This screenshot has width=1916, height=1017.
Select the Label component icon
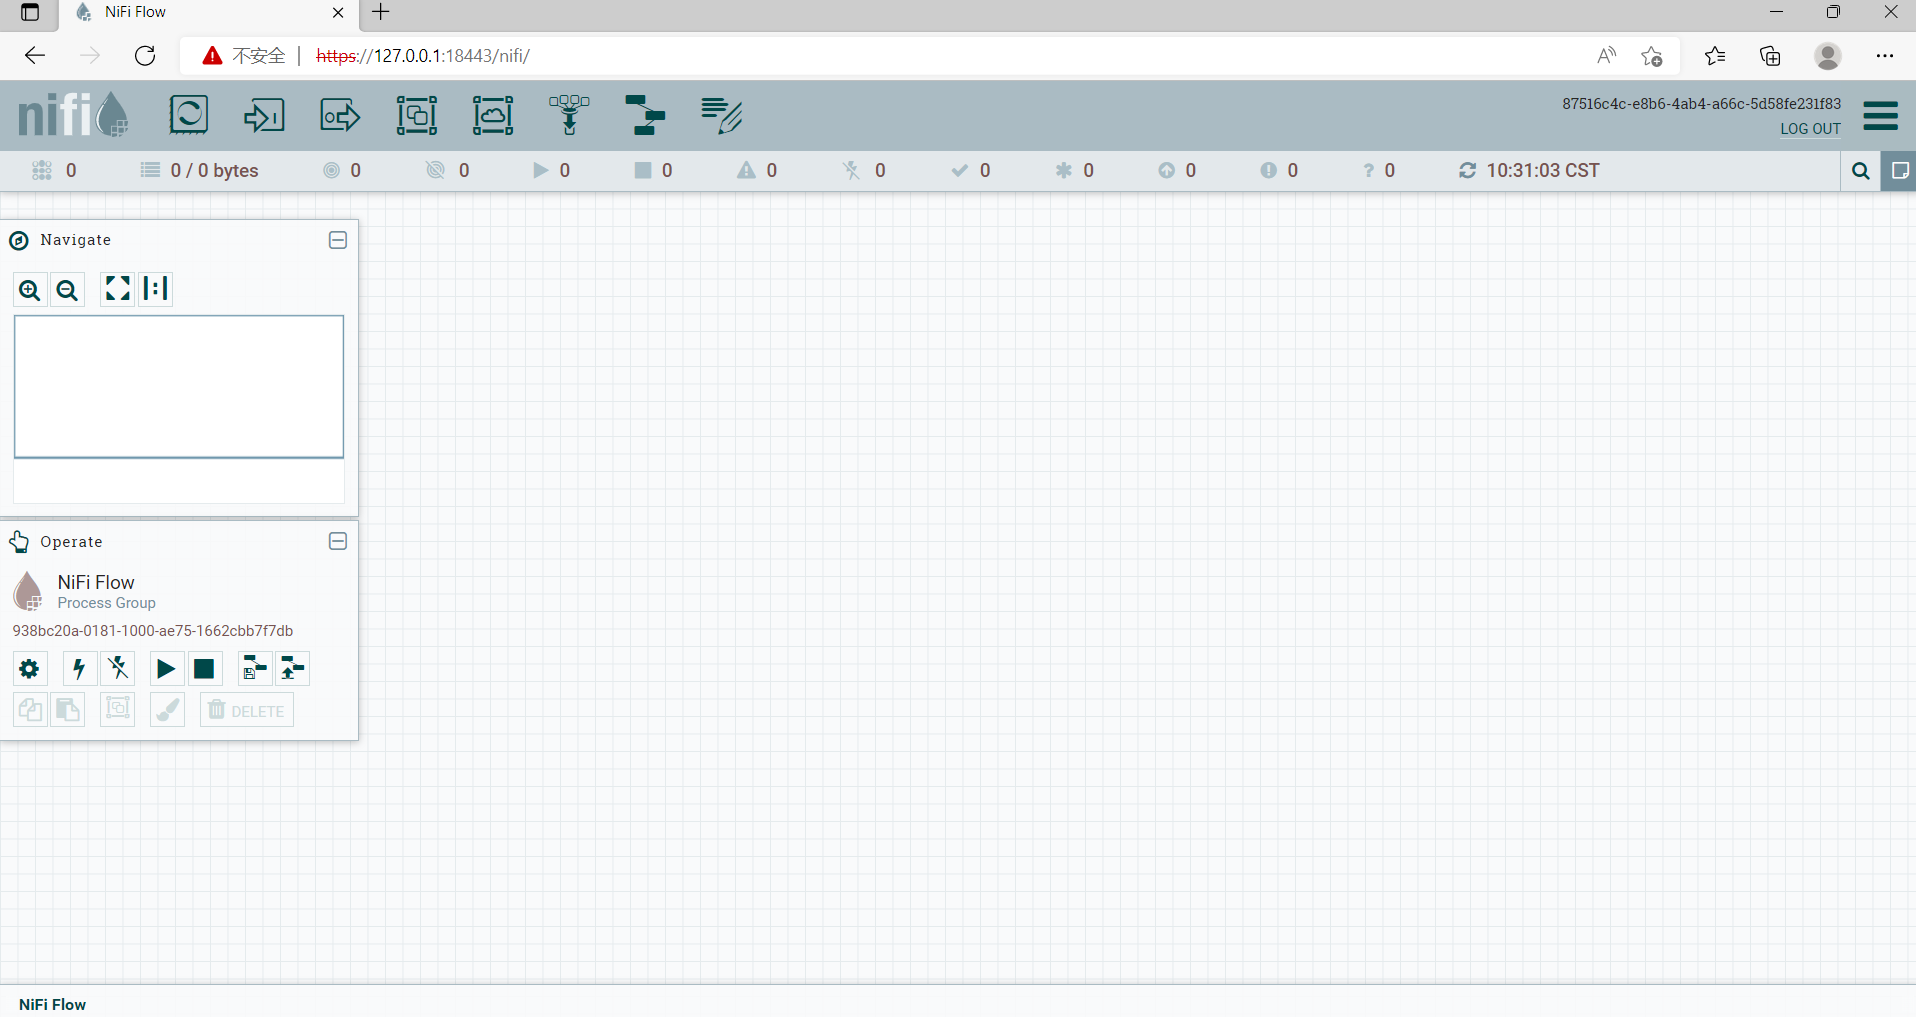[x=721, y=116]
